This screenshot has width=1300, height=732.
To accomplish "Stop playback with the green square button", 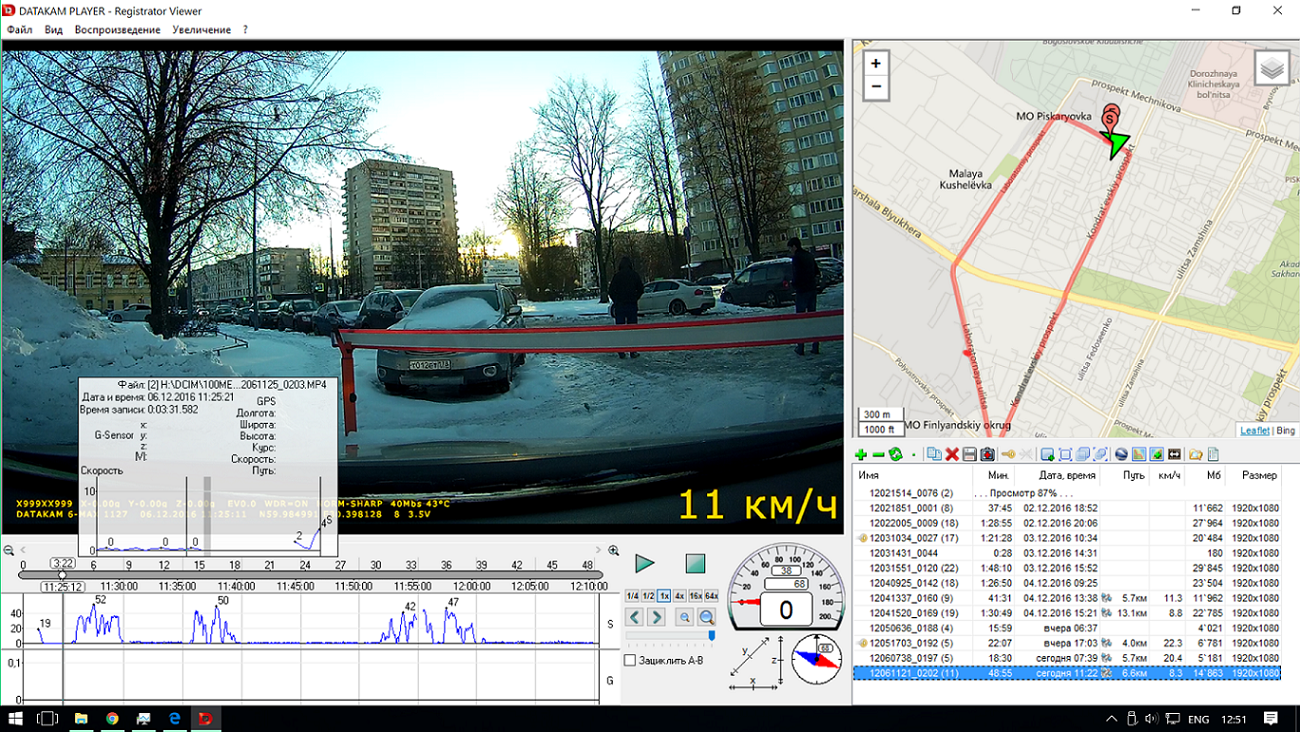I will pos(695,564).
